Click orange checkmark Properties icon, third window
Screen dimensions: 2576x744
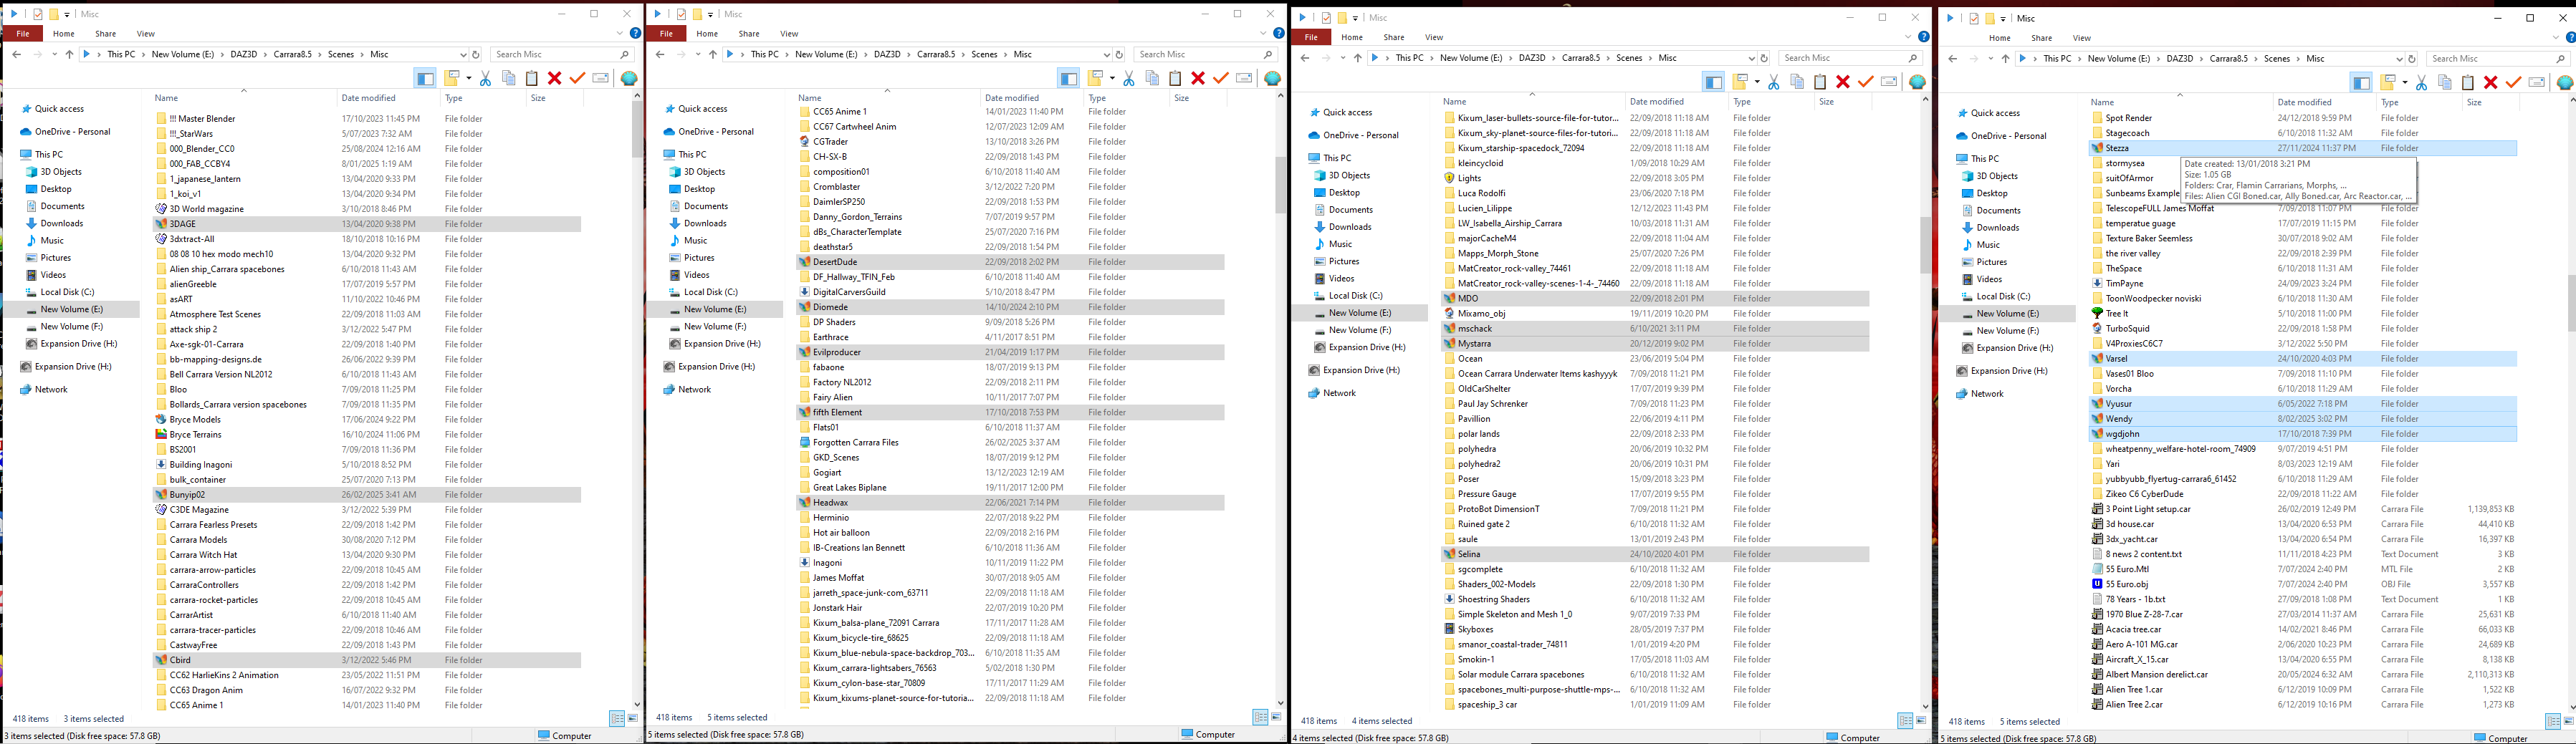[x=1865, y=82]
